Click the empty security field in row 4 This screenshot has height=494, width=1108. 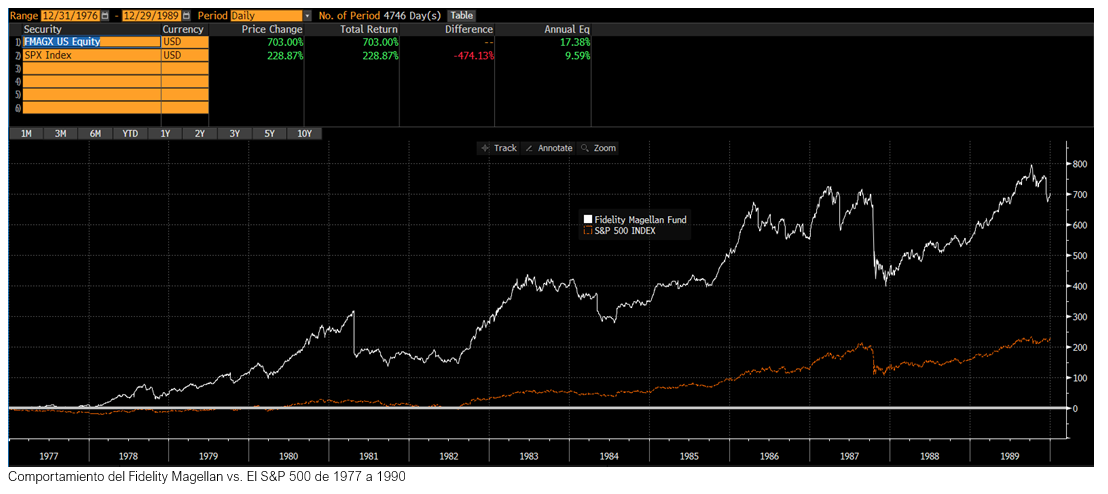(x=91, y=81)
